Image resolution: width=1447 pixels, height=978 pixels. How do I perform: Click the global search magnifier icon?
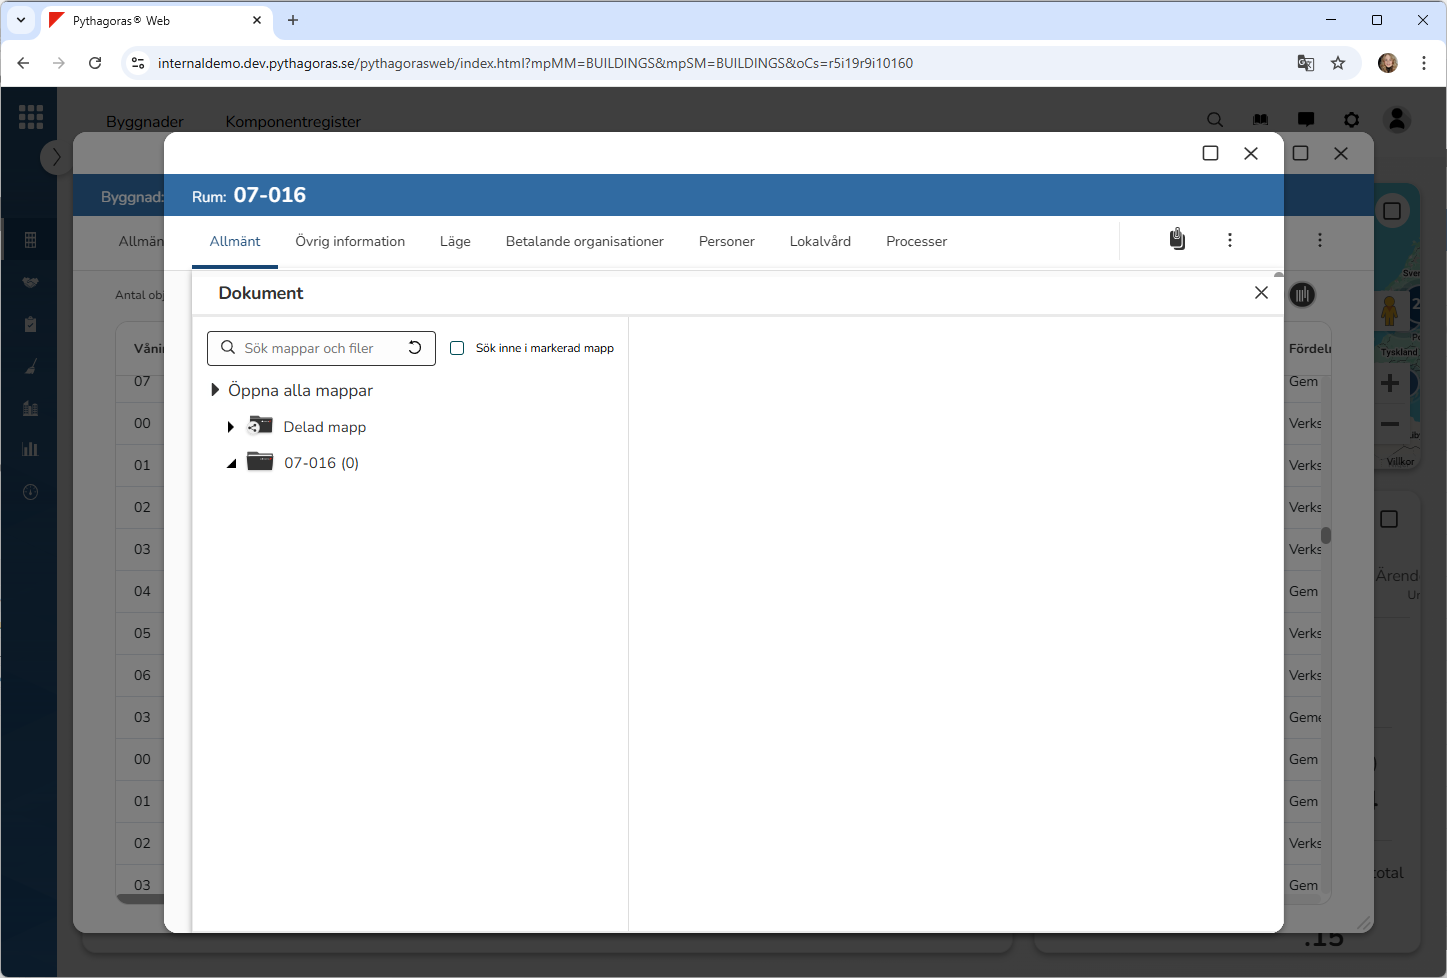1214,120
